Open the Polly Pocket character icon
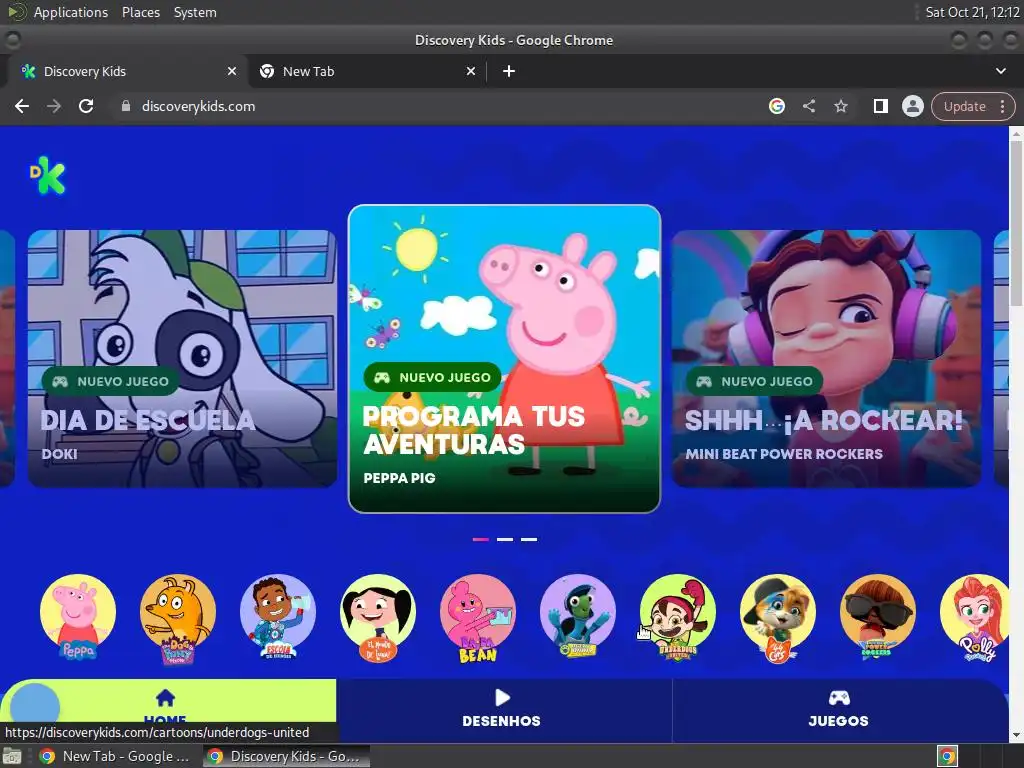This screenshot has height=768, width=1024. point(974,618)
